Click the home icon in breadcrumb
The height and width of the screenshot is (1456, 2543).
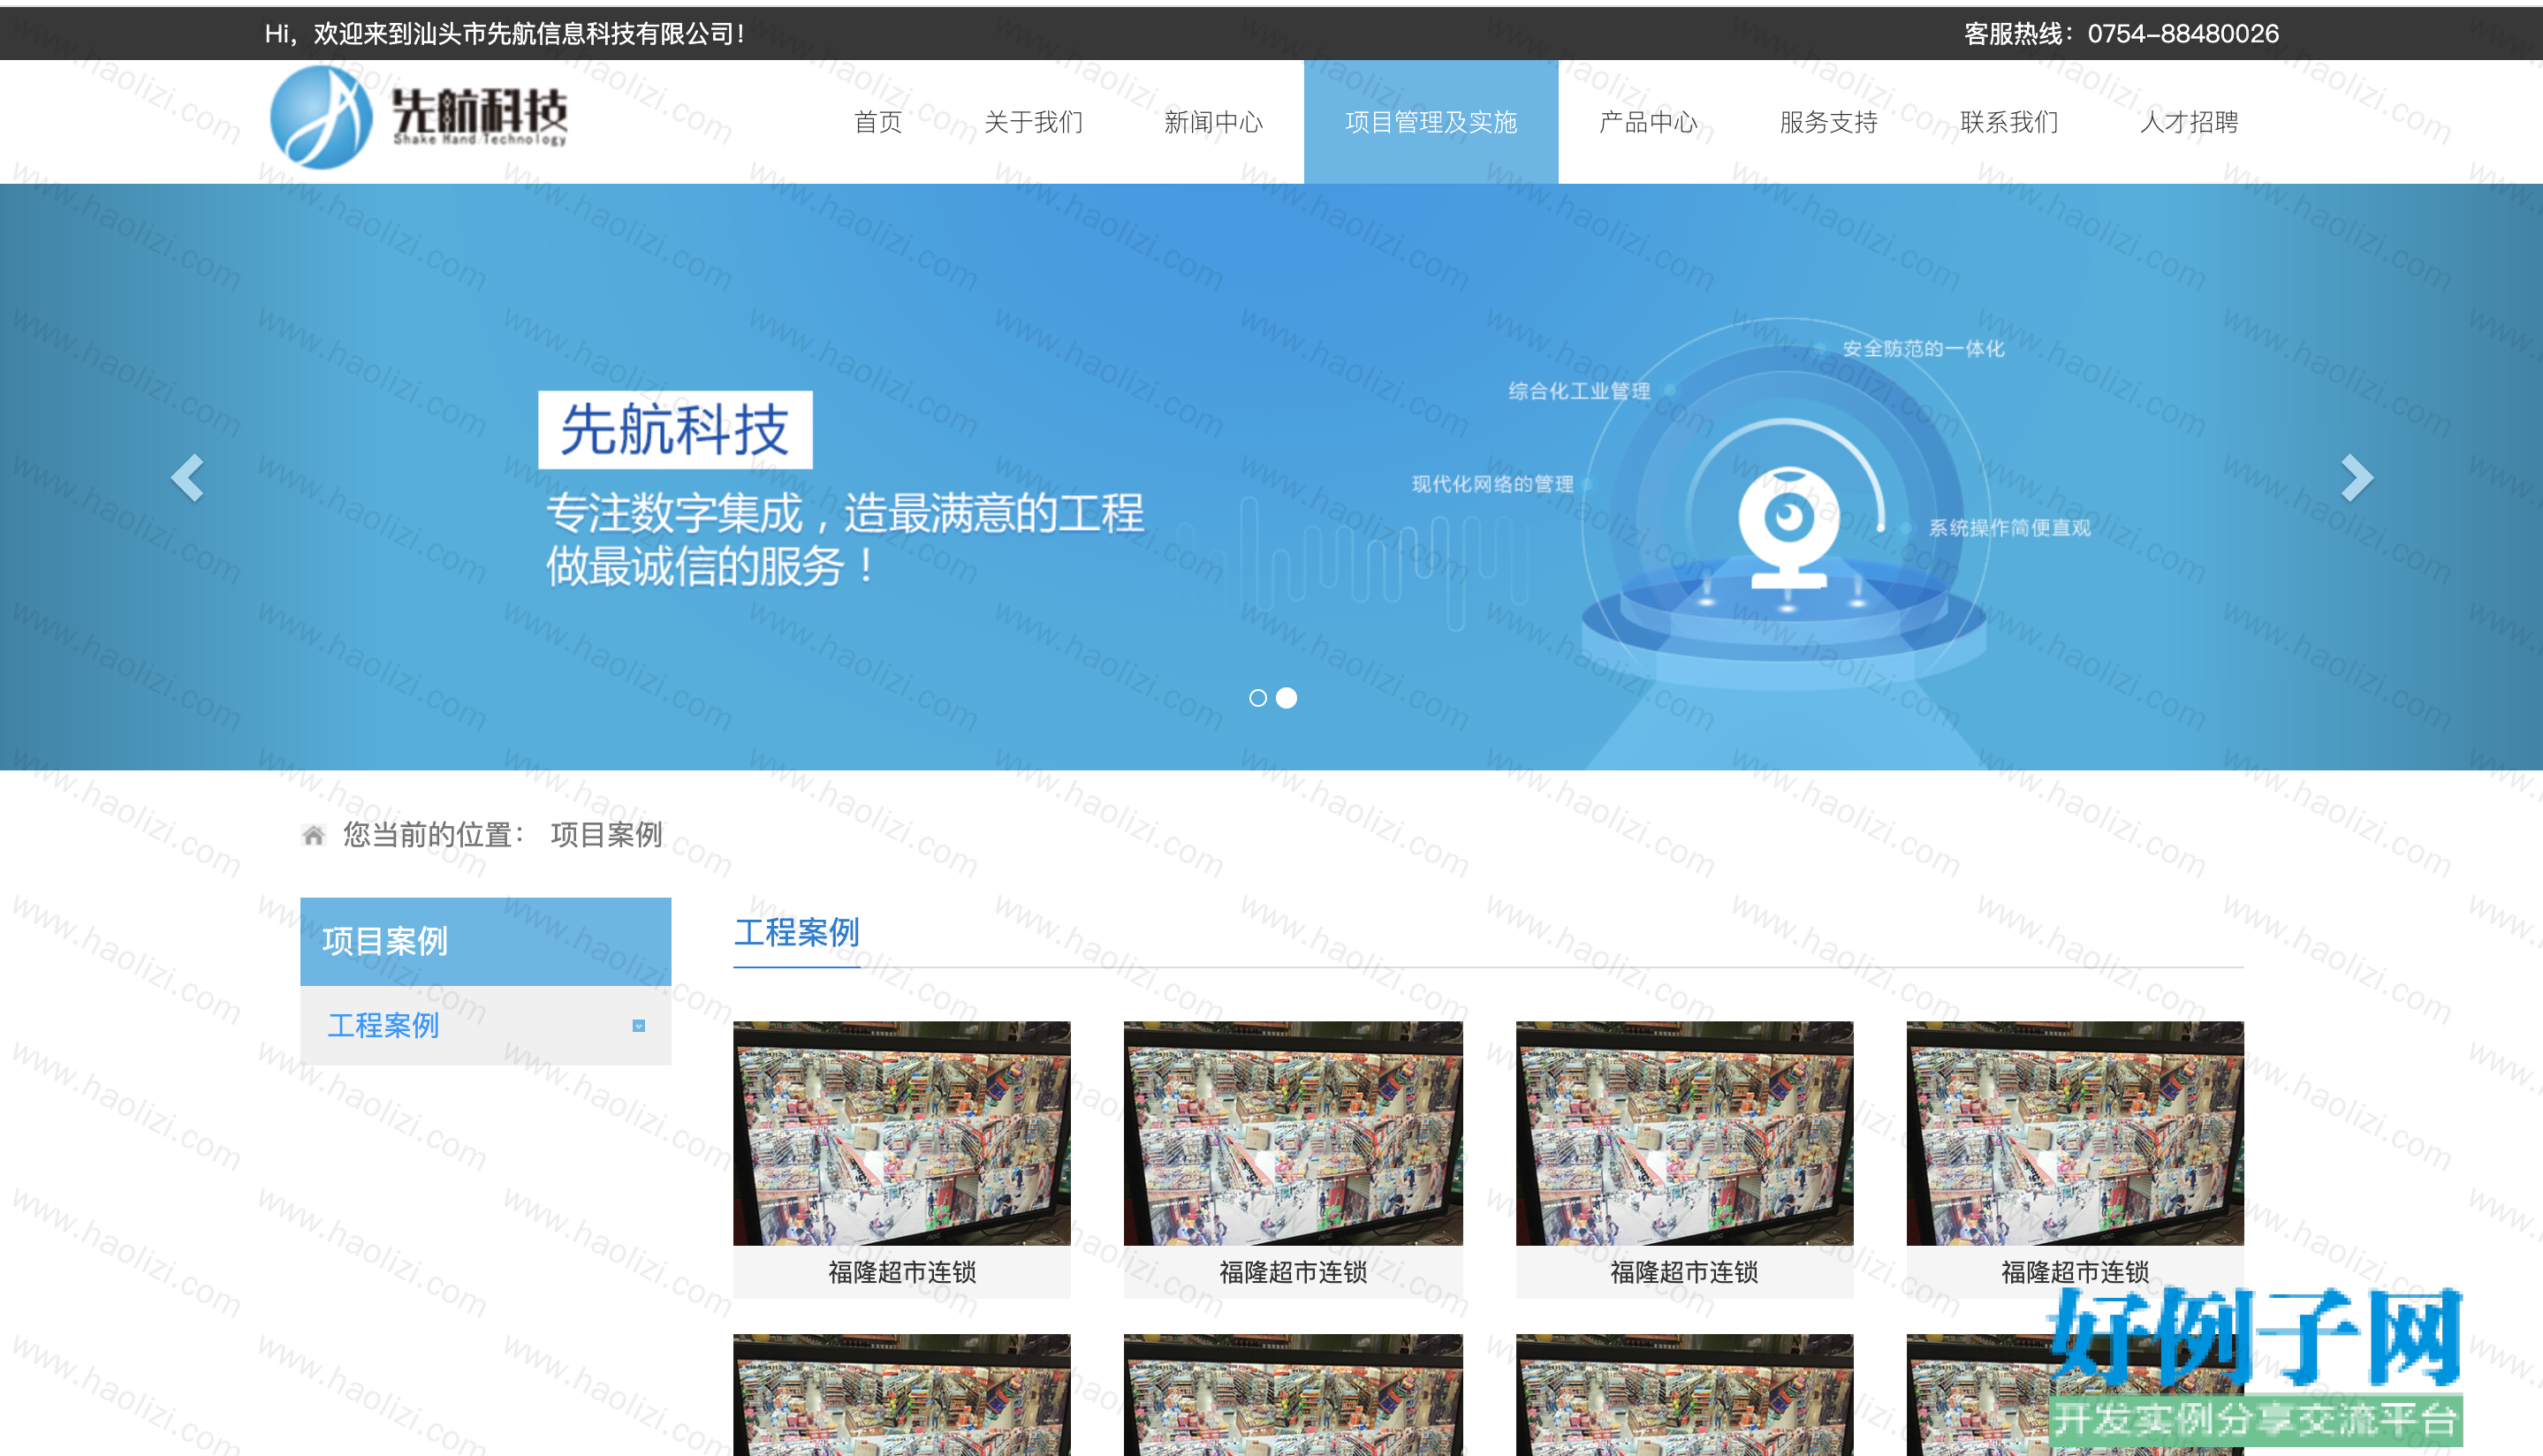pyautogui.click(x=313, y=835)
